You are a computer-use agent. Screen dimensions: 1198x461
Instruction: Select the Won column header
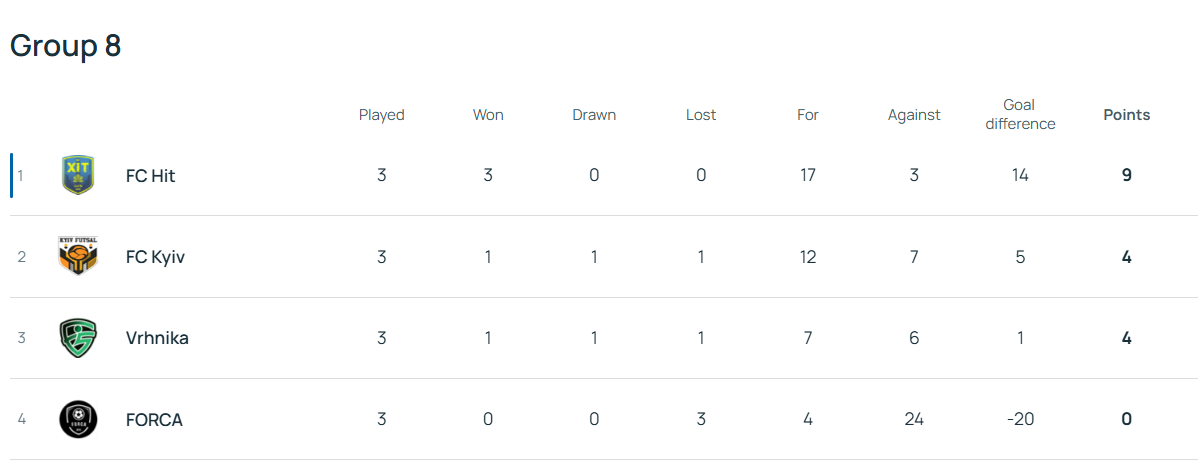pos(488,115)
